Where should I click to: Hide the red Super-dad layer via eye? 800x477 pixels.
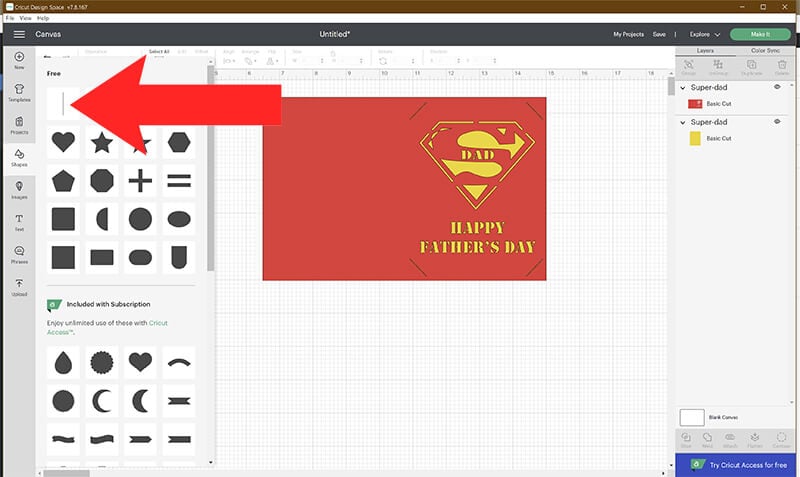(x=777, y=87)
